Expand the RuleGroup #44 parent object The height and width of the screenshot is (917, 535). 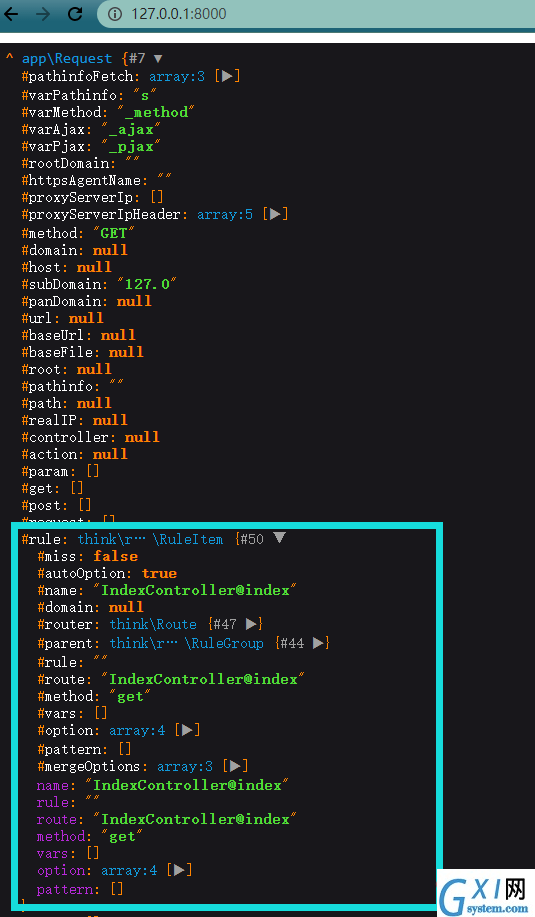[318, 643]
